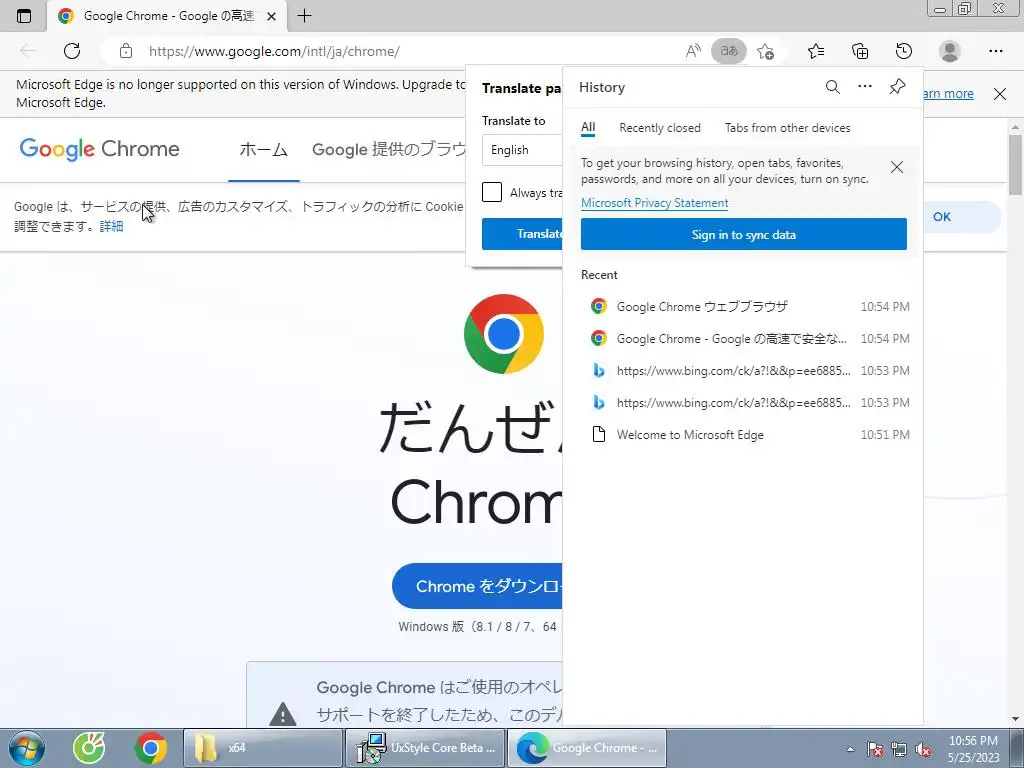Click the taskbar clock and date
Image resolution: width=1024 pixels, height=768 pixels.
point(973,749)
